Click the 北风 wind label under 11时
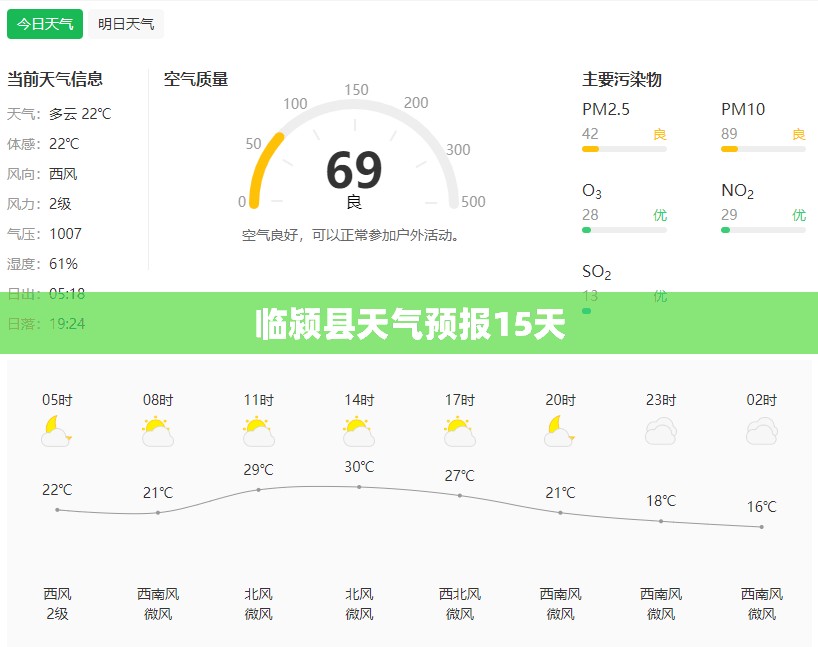The width and height of the screenshot is (818, 647). point(258,594)
